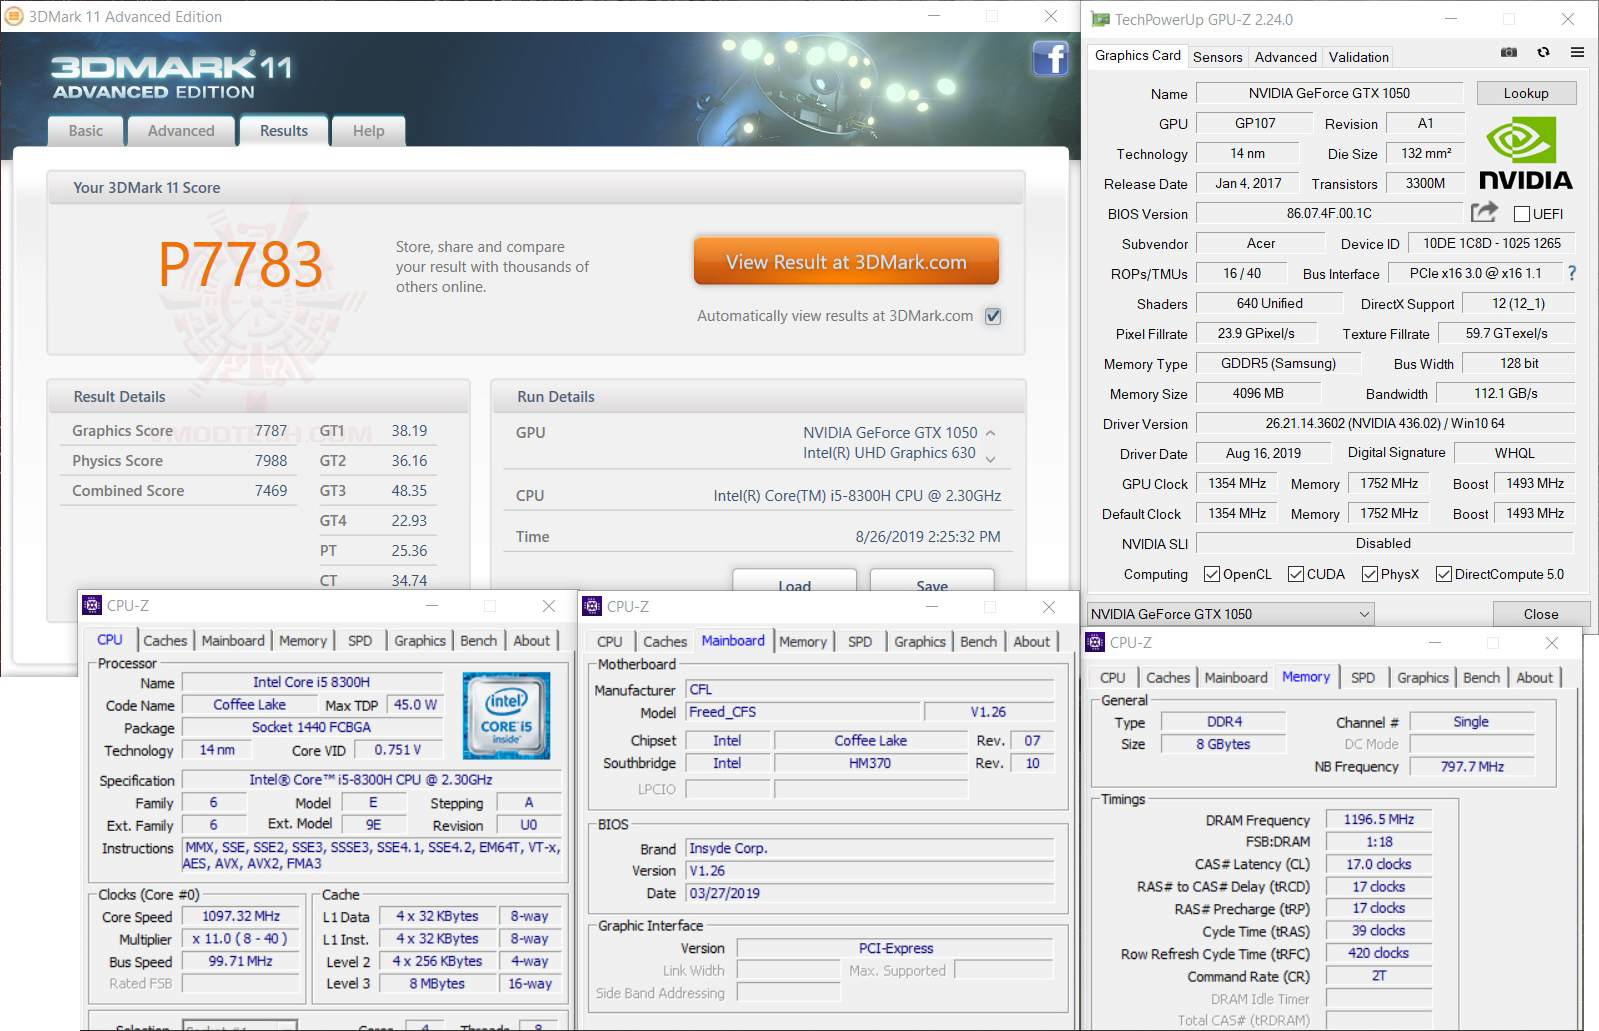1599x1031 pixels.
Task: Click the Intel Core i5 logo in CPU-Z
Action: coord(506,715)
